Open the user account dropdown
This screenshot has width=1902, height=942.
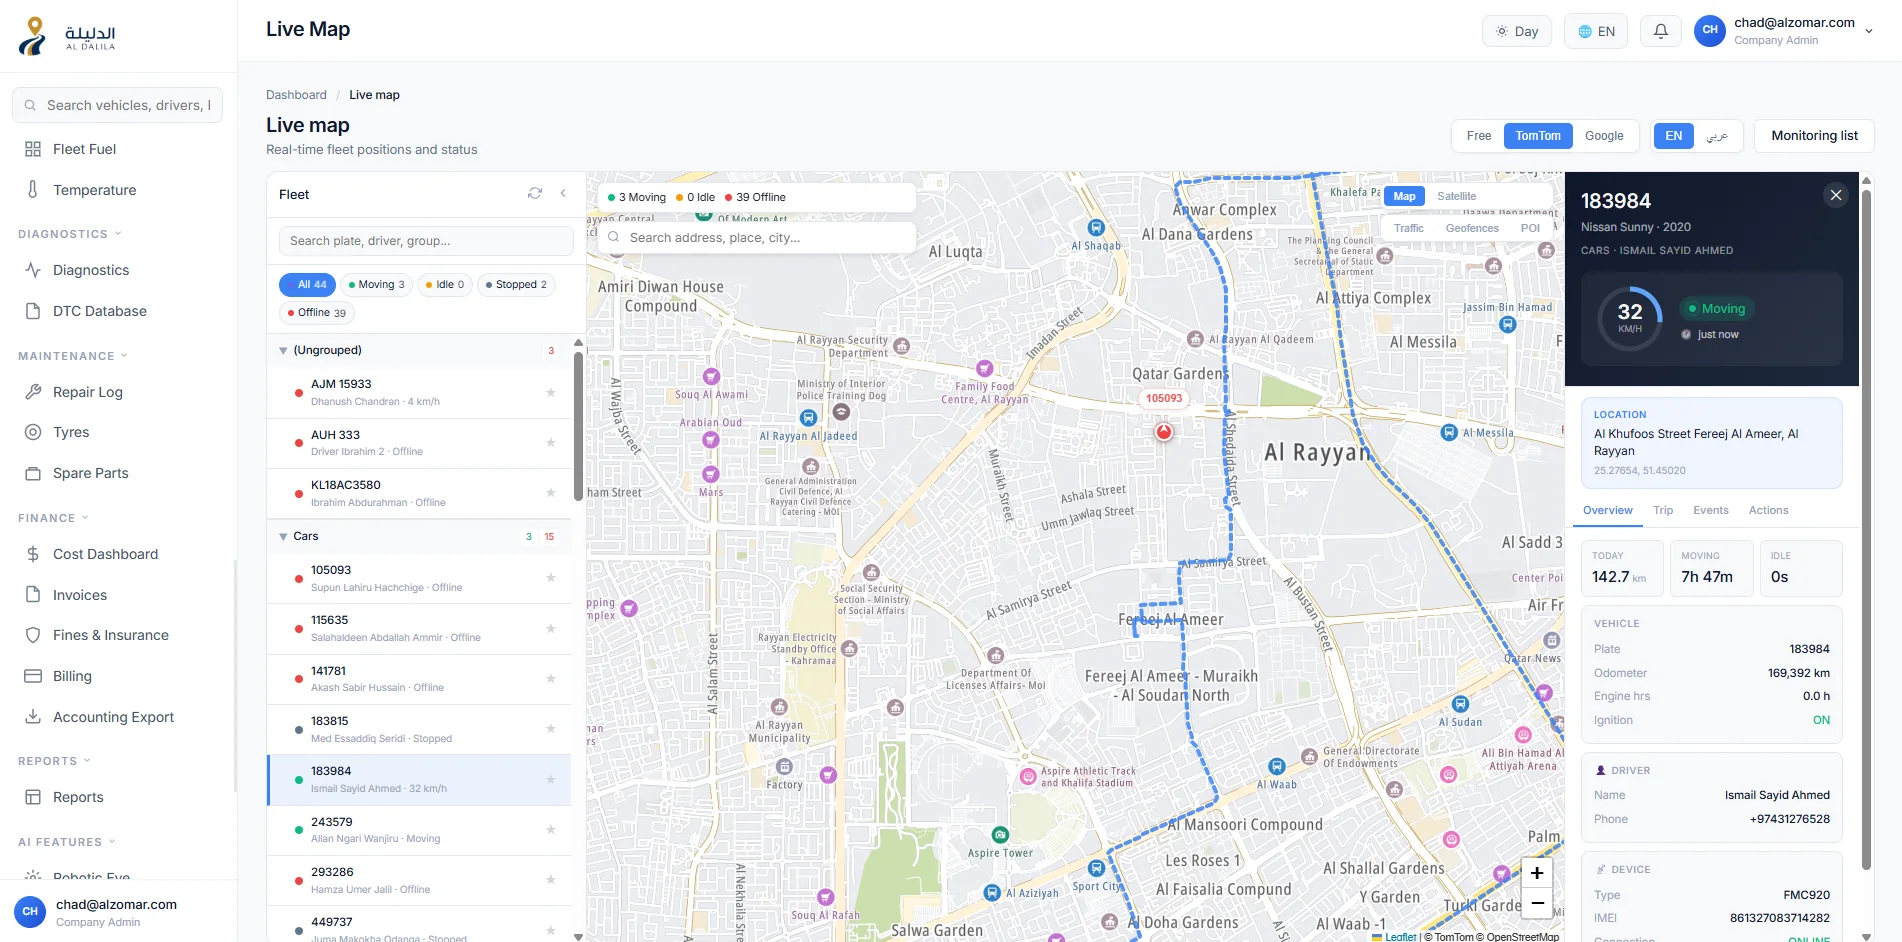[x=1784, y=31]
